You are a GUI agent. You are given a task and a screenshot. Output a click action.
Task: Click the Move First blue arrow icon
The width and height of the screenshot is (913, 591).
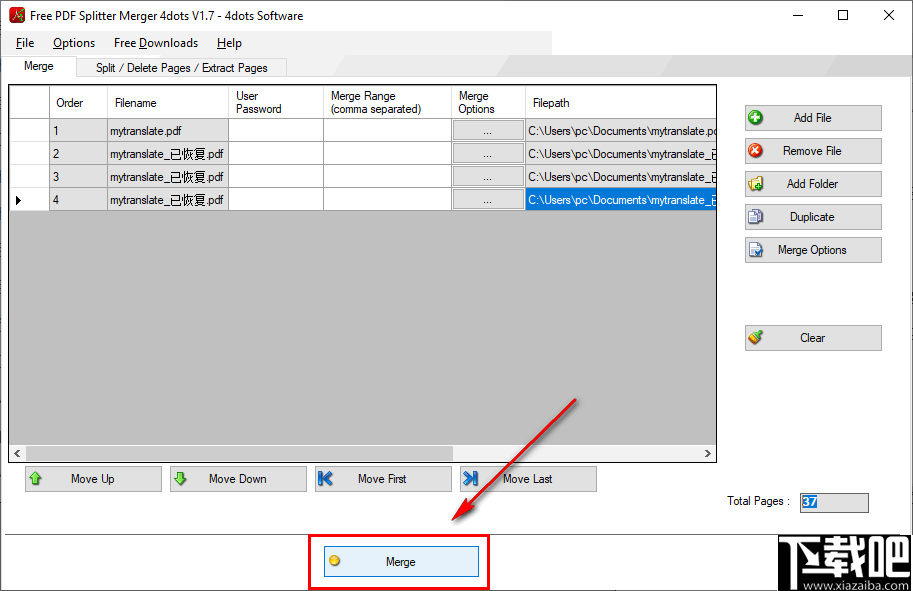click(x=327, y=479)
